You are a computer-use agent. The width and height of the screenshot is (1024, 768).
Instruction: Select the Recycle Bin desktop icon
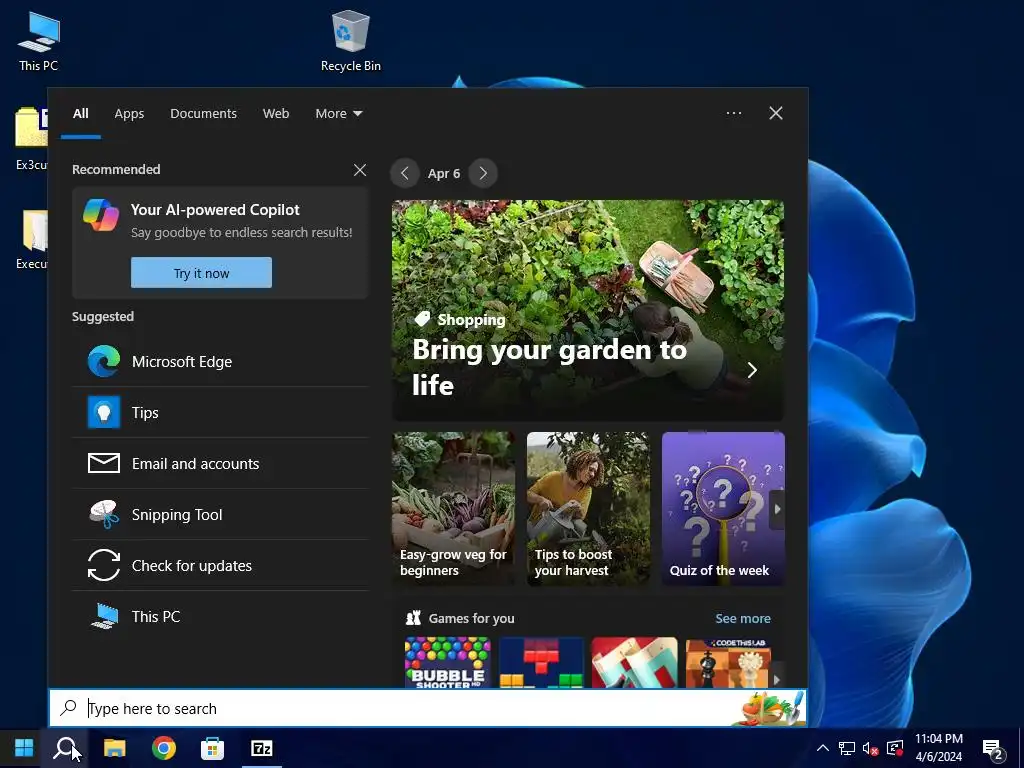[x=351, y=42]
